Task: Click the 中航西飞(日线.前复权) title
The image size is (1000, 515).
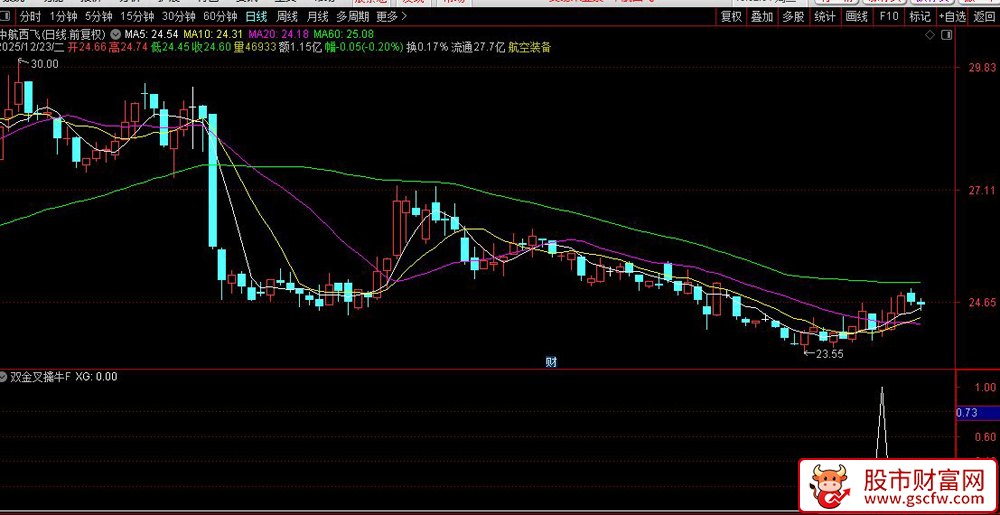Action: click(53, 34)
